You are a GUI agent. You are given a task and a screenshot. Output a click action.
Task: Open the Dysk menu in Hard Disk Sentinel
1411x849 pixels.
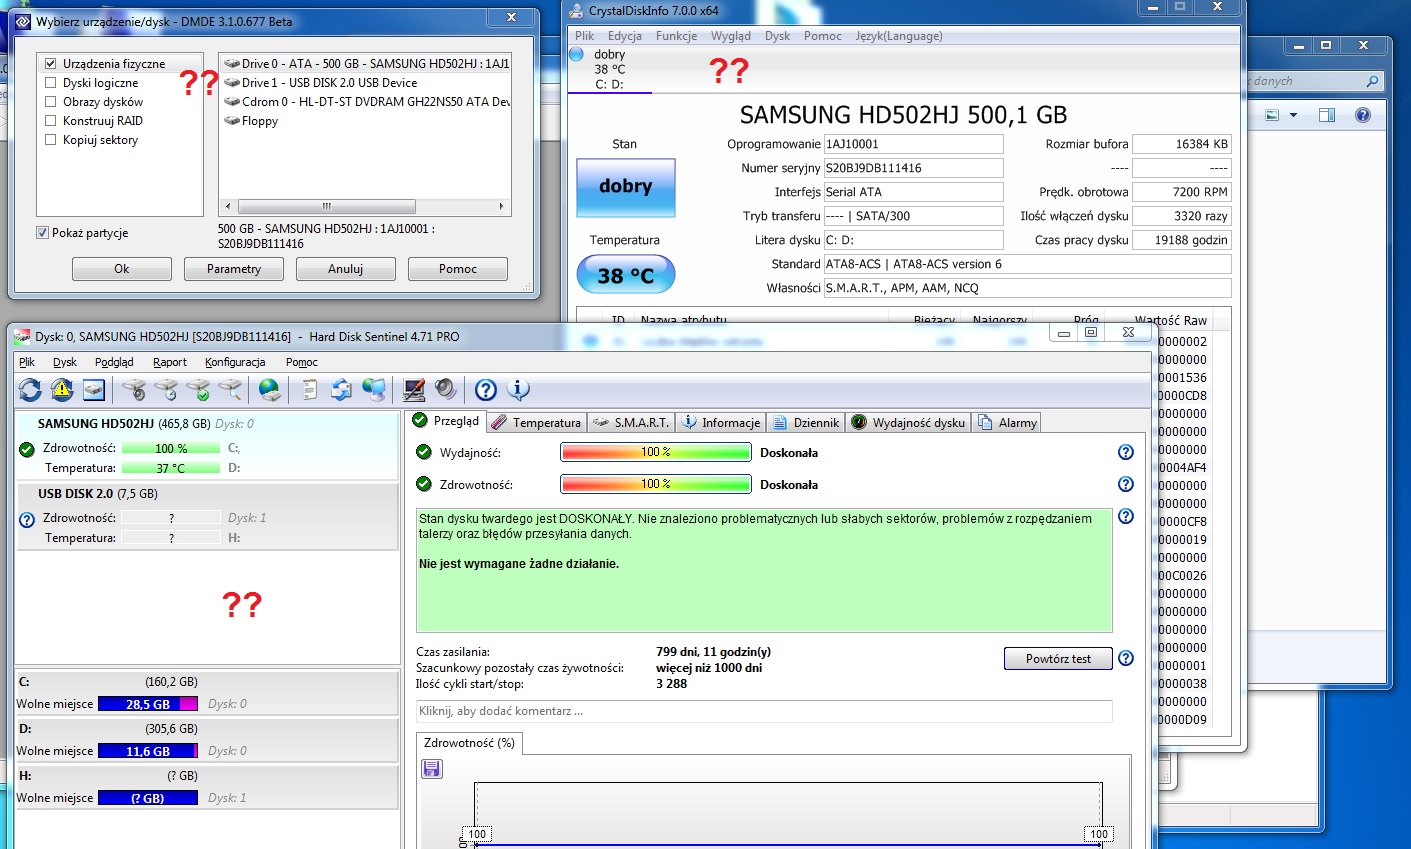65,362
